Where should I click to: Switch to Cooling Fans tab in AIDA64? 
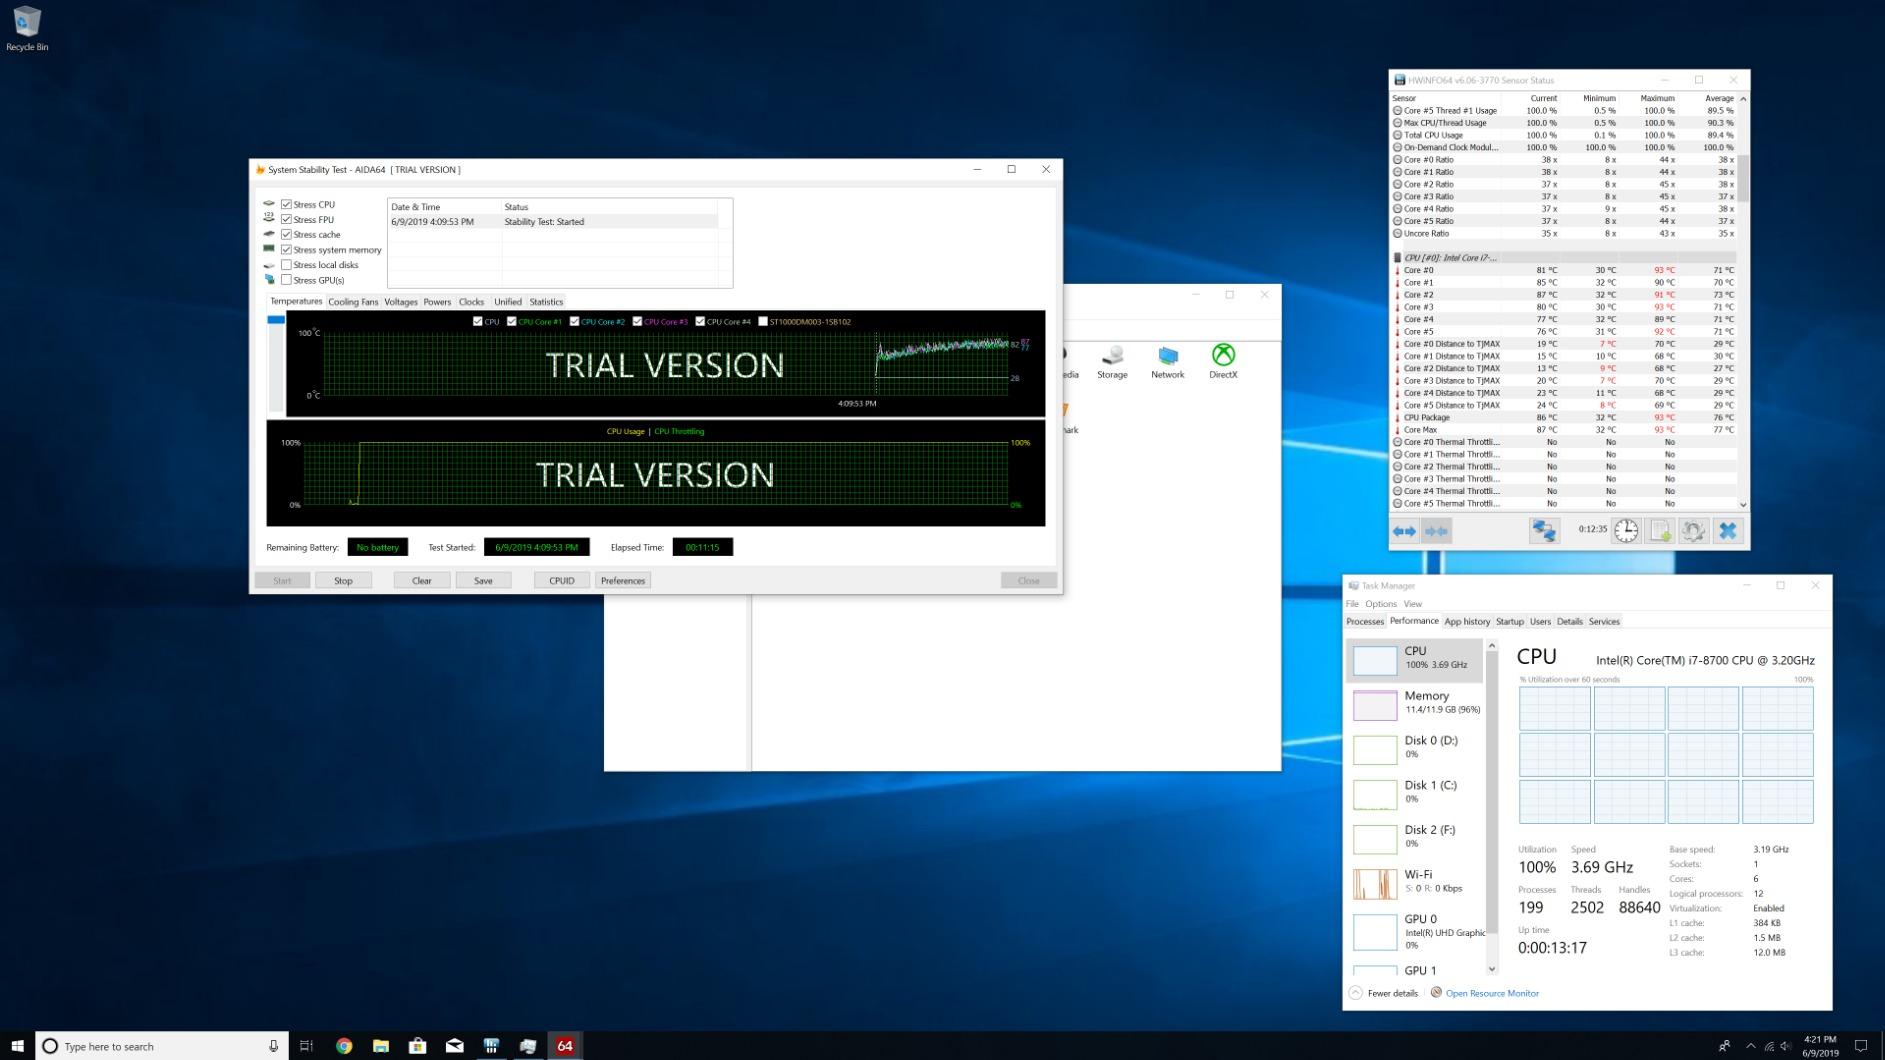coord(353,302)
